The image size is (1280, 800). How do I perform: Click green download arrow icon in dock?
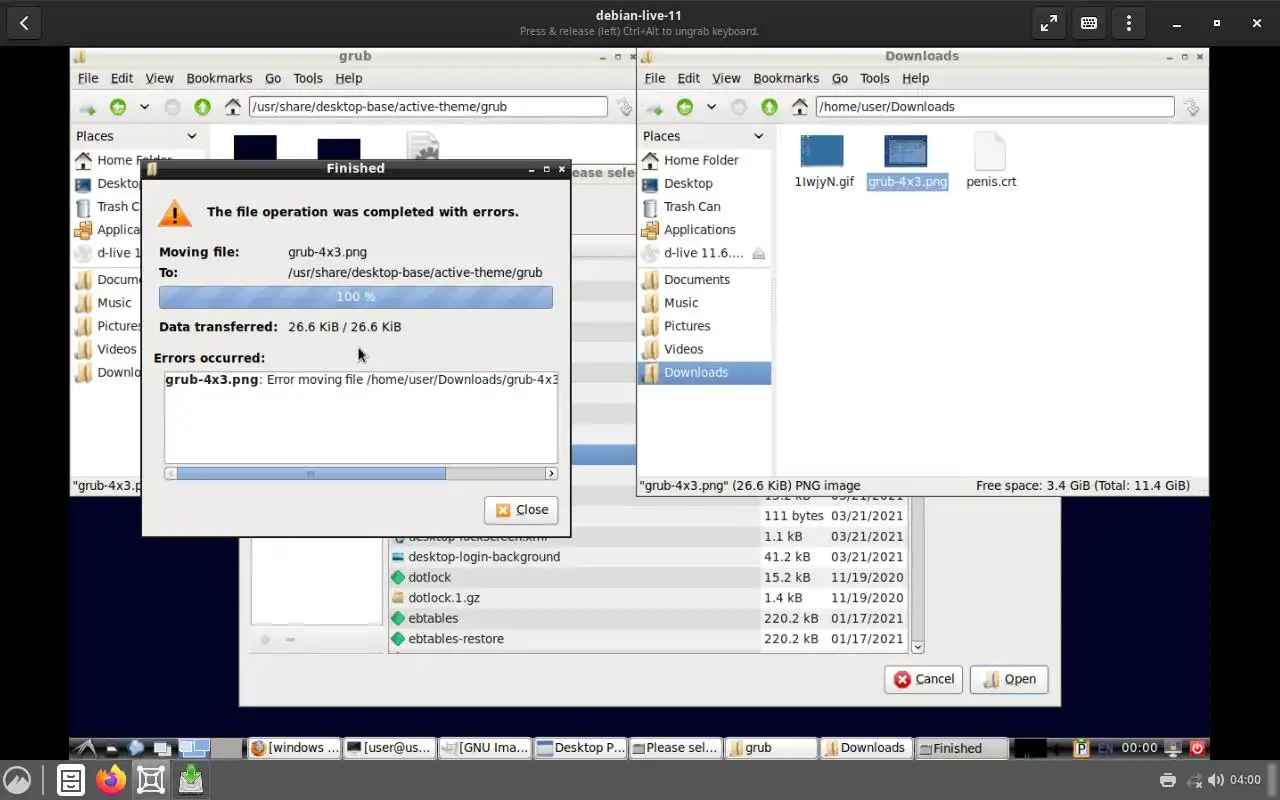click(x=191, y=780)
